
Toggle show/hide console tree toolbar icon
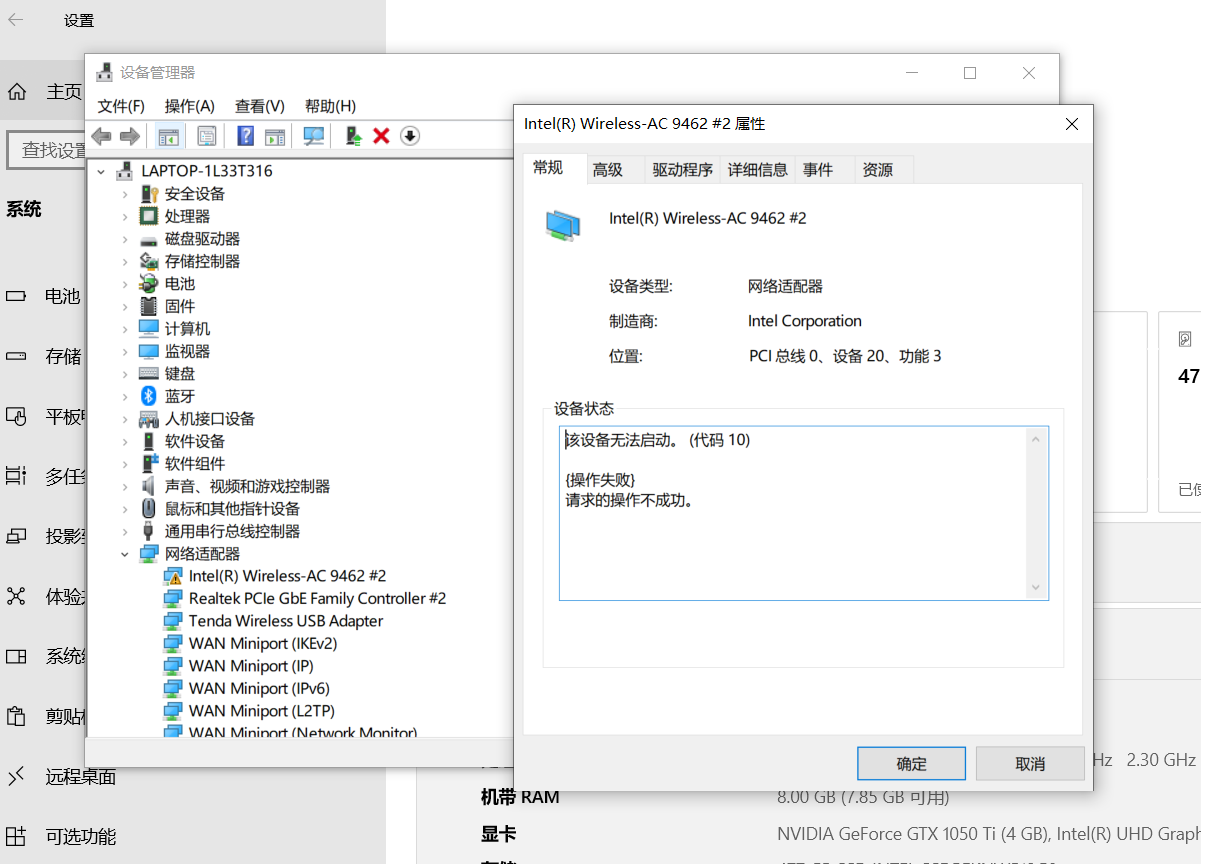pyautogui.click(x=168, y=136)
